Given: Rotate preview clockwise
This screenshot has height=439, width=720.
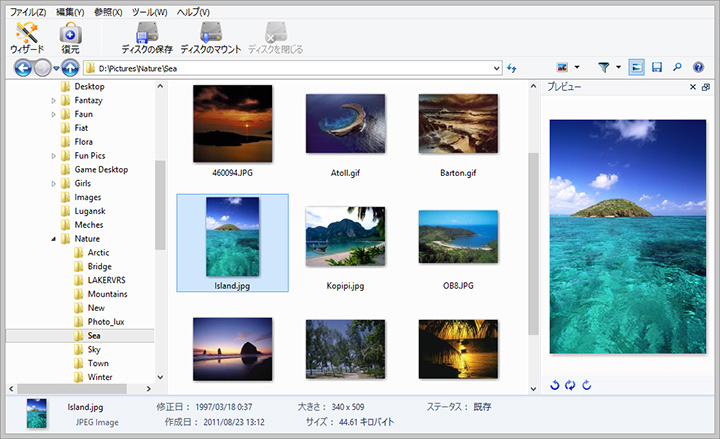Looking at the screenshot, I should 586,385.
